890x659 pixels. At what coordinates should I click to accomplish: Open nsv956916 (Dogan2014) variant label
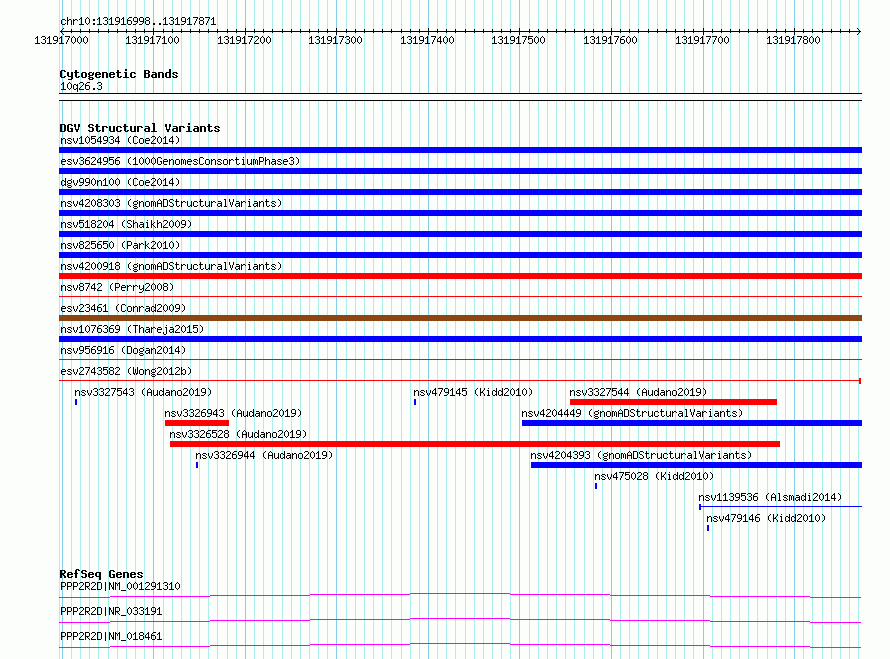(123, 350)
